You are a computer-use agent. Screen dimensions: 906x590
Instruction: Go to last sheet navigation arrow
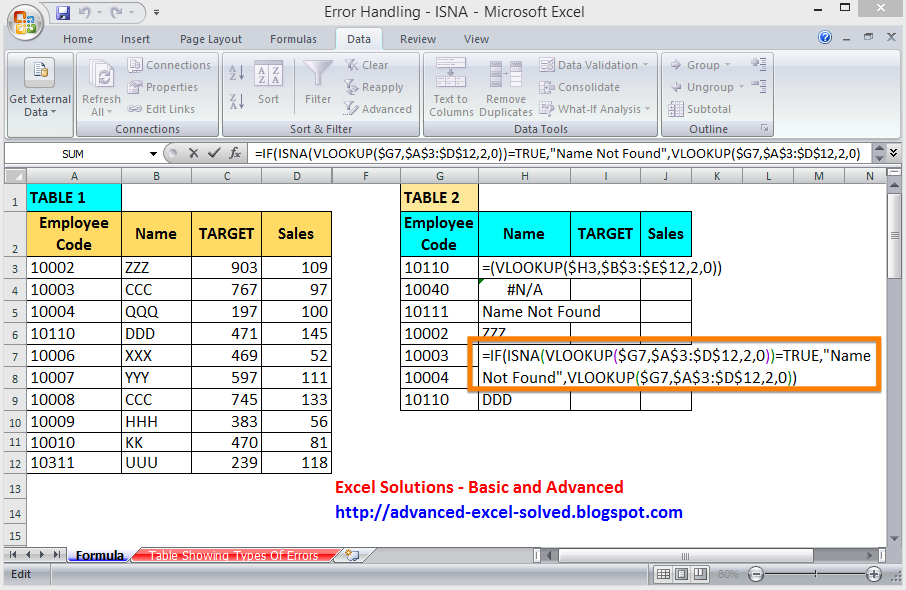(57, 555)
